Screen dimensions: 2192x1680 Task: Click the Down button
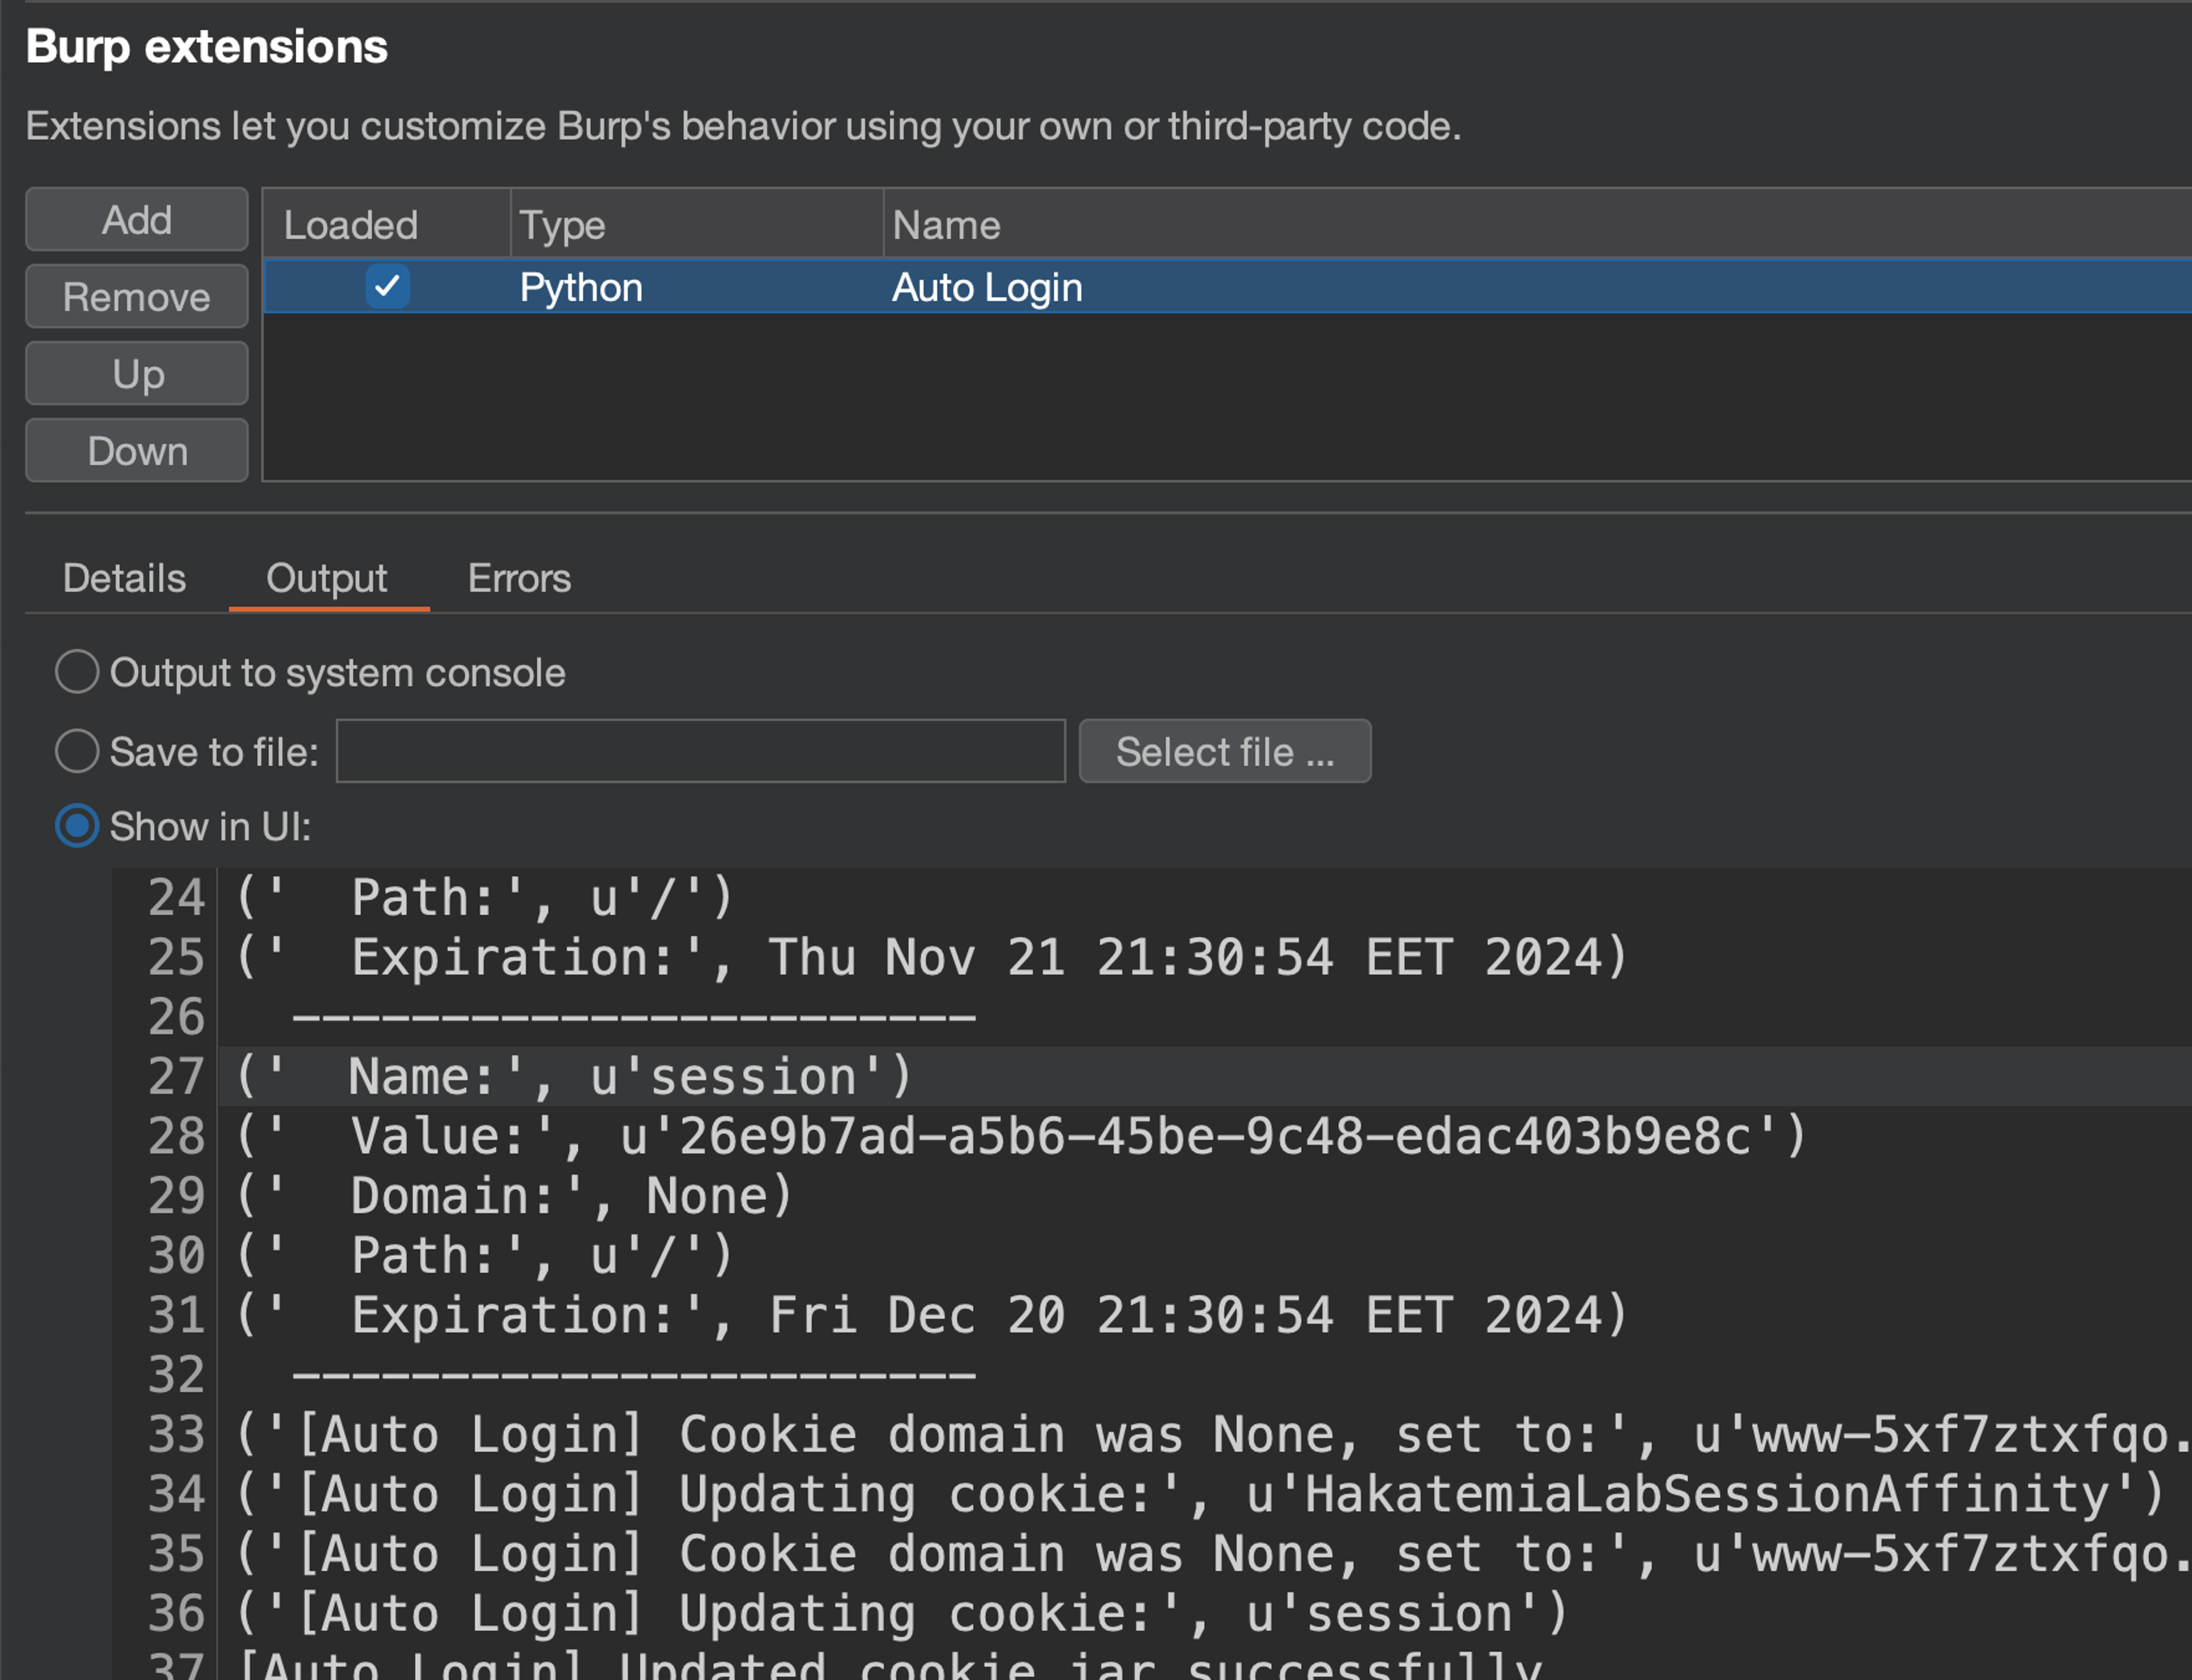click(137, 451)
